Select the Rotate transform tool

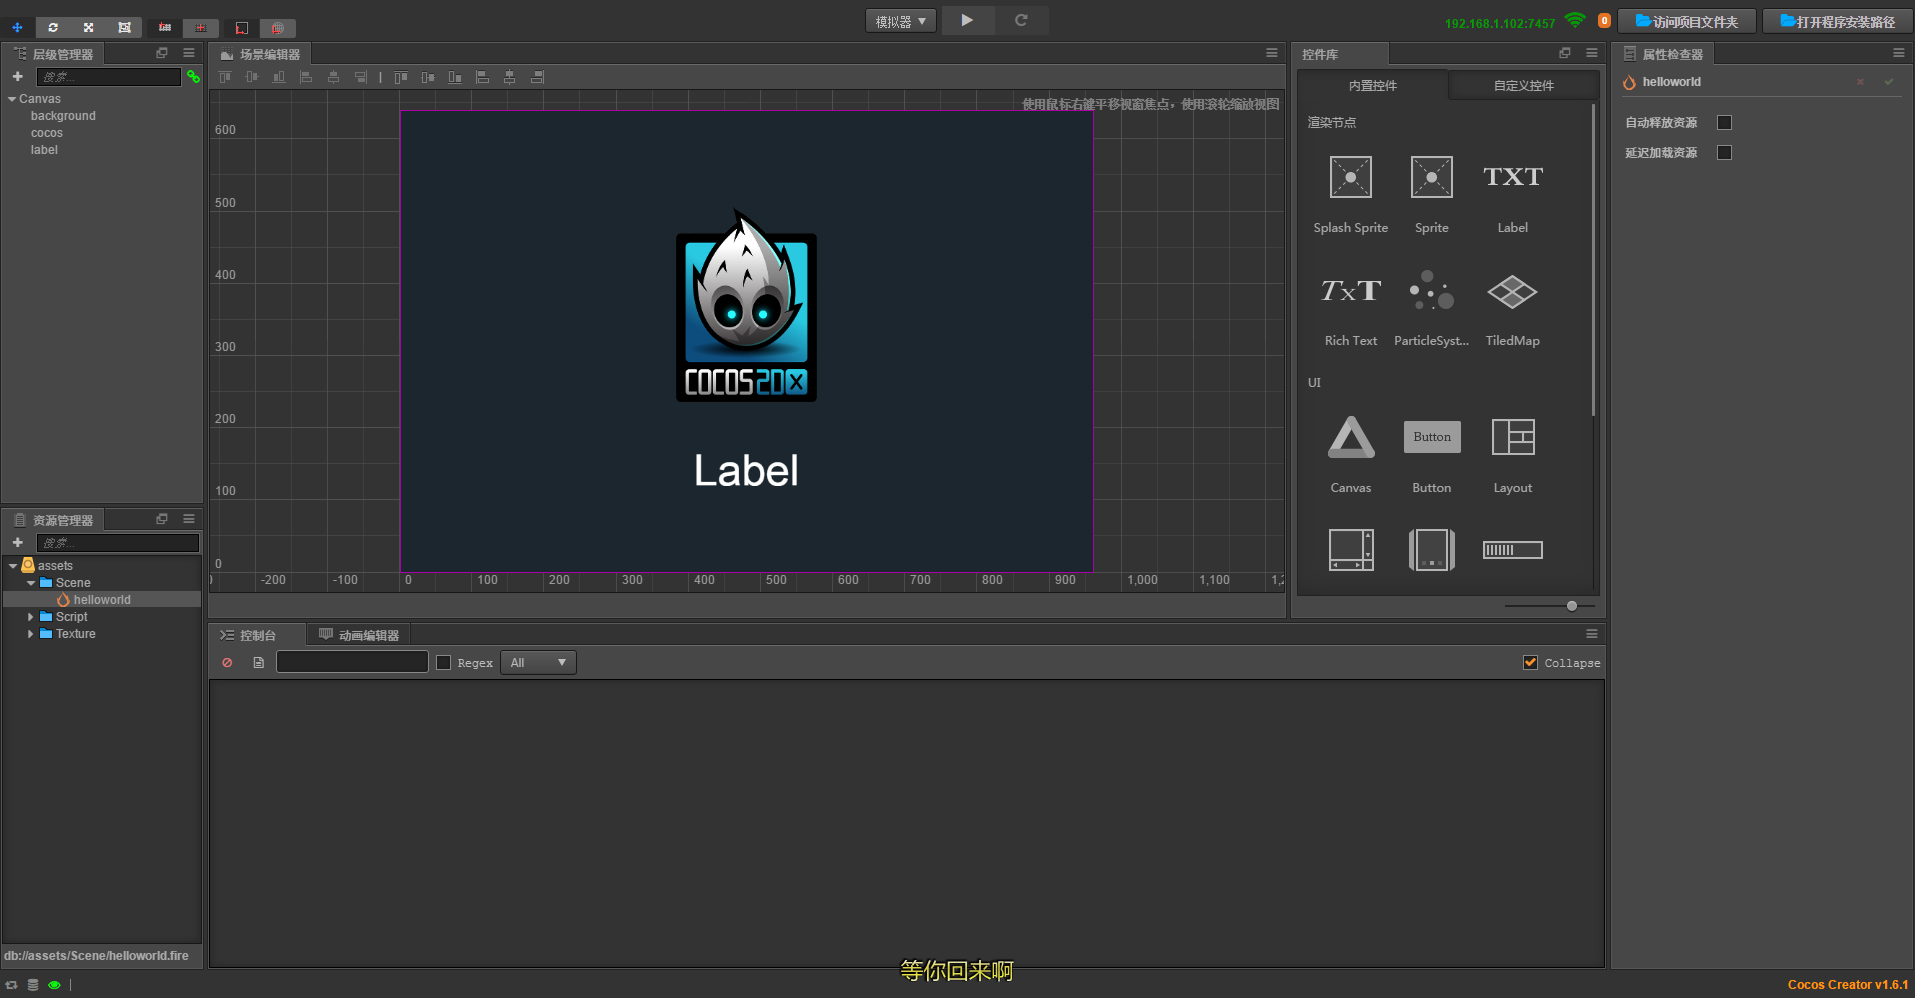53,27
